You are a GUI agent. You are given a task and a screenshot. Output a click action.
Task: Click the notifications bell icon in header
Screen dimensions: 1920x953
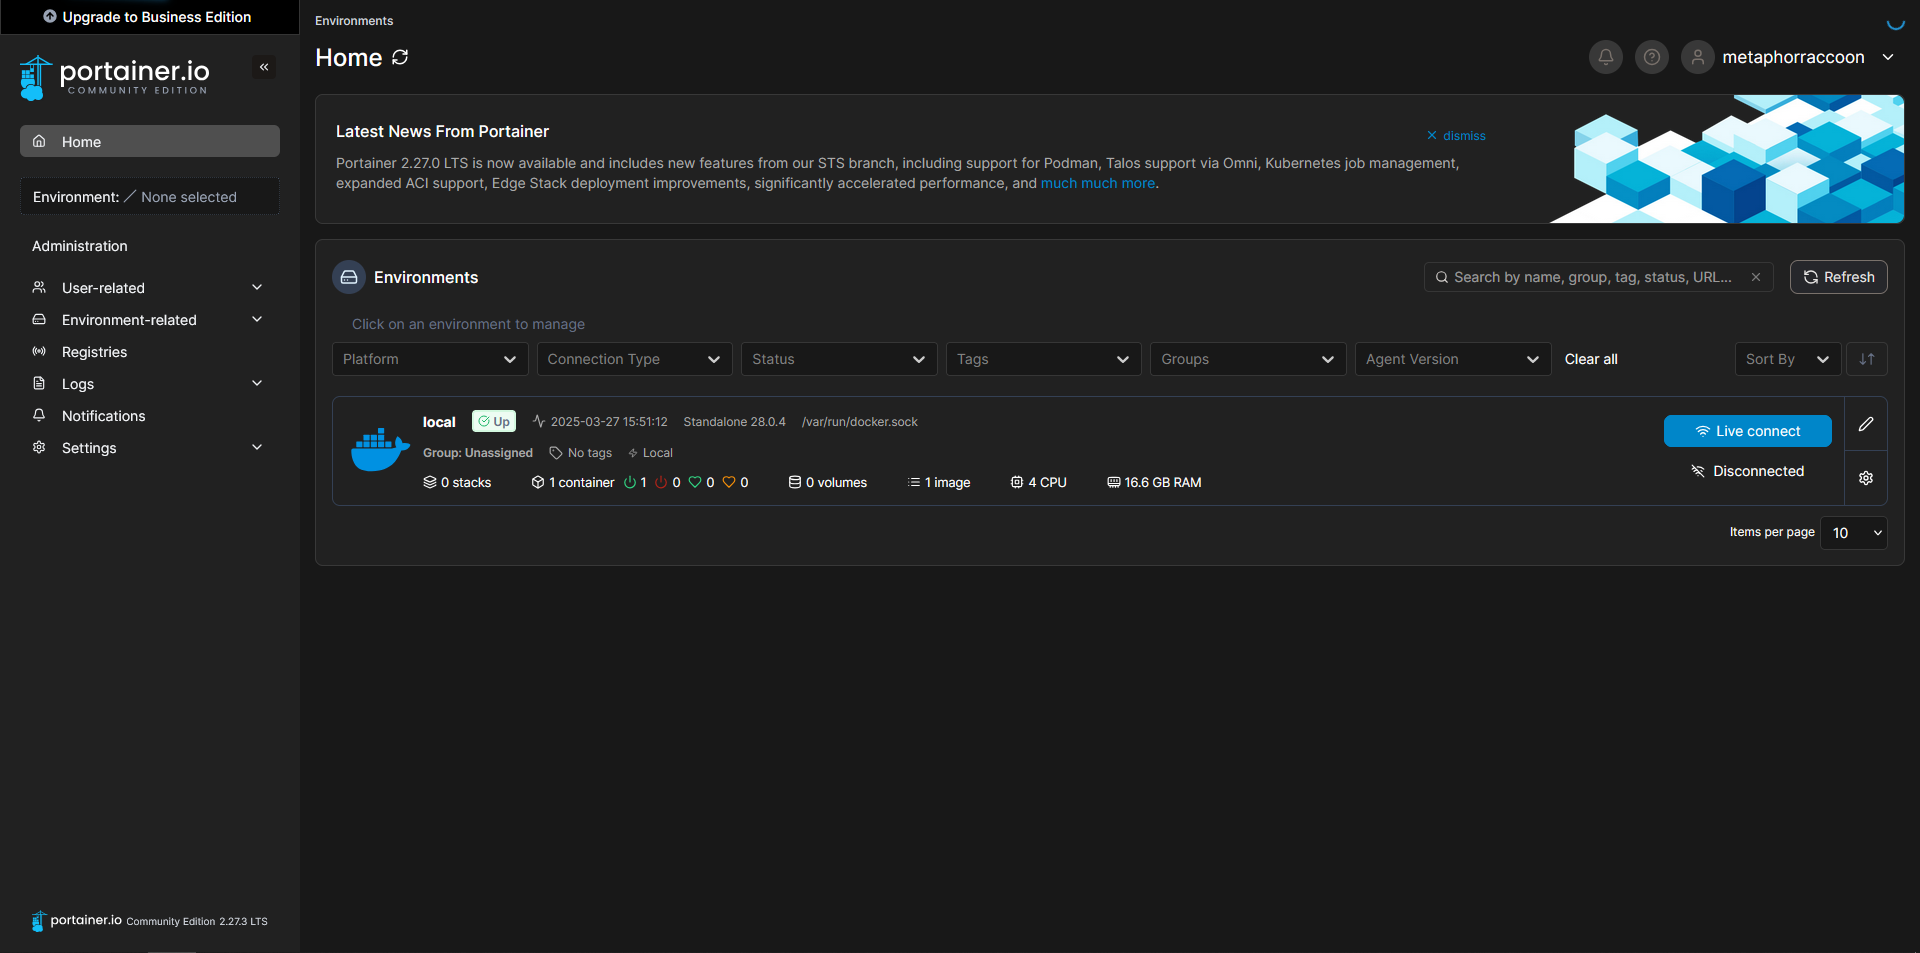[1605, 57]
